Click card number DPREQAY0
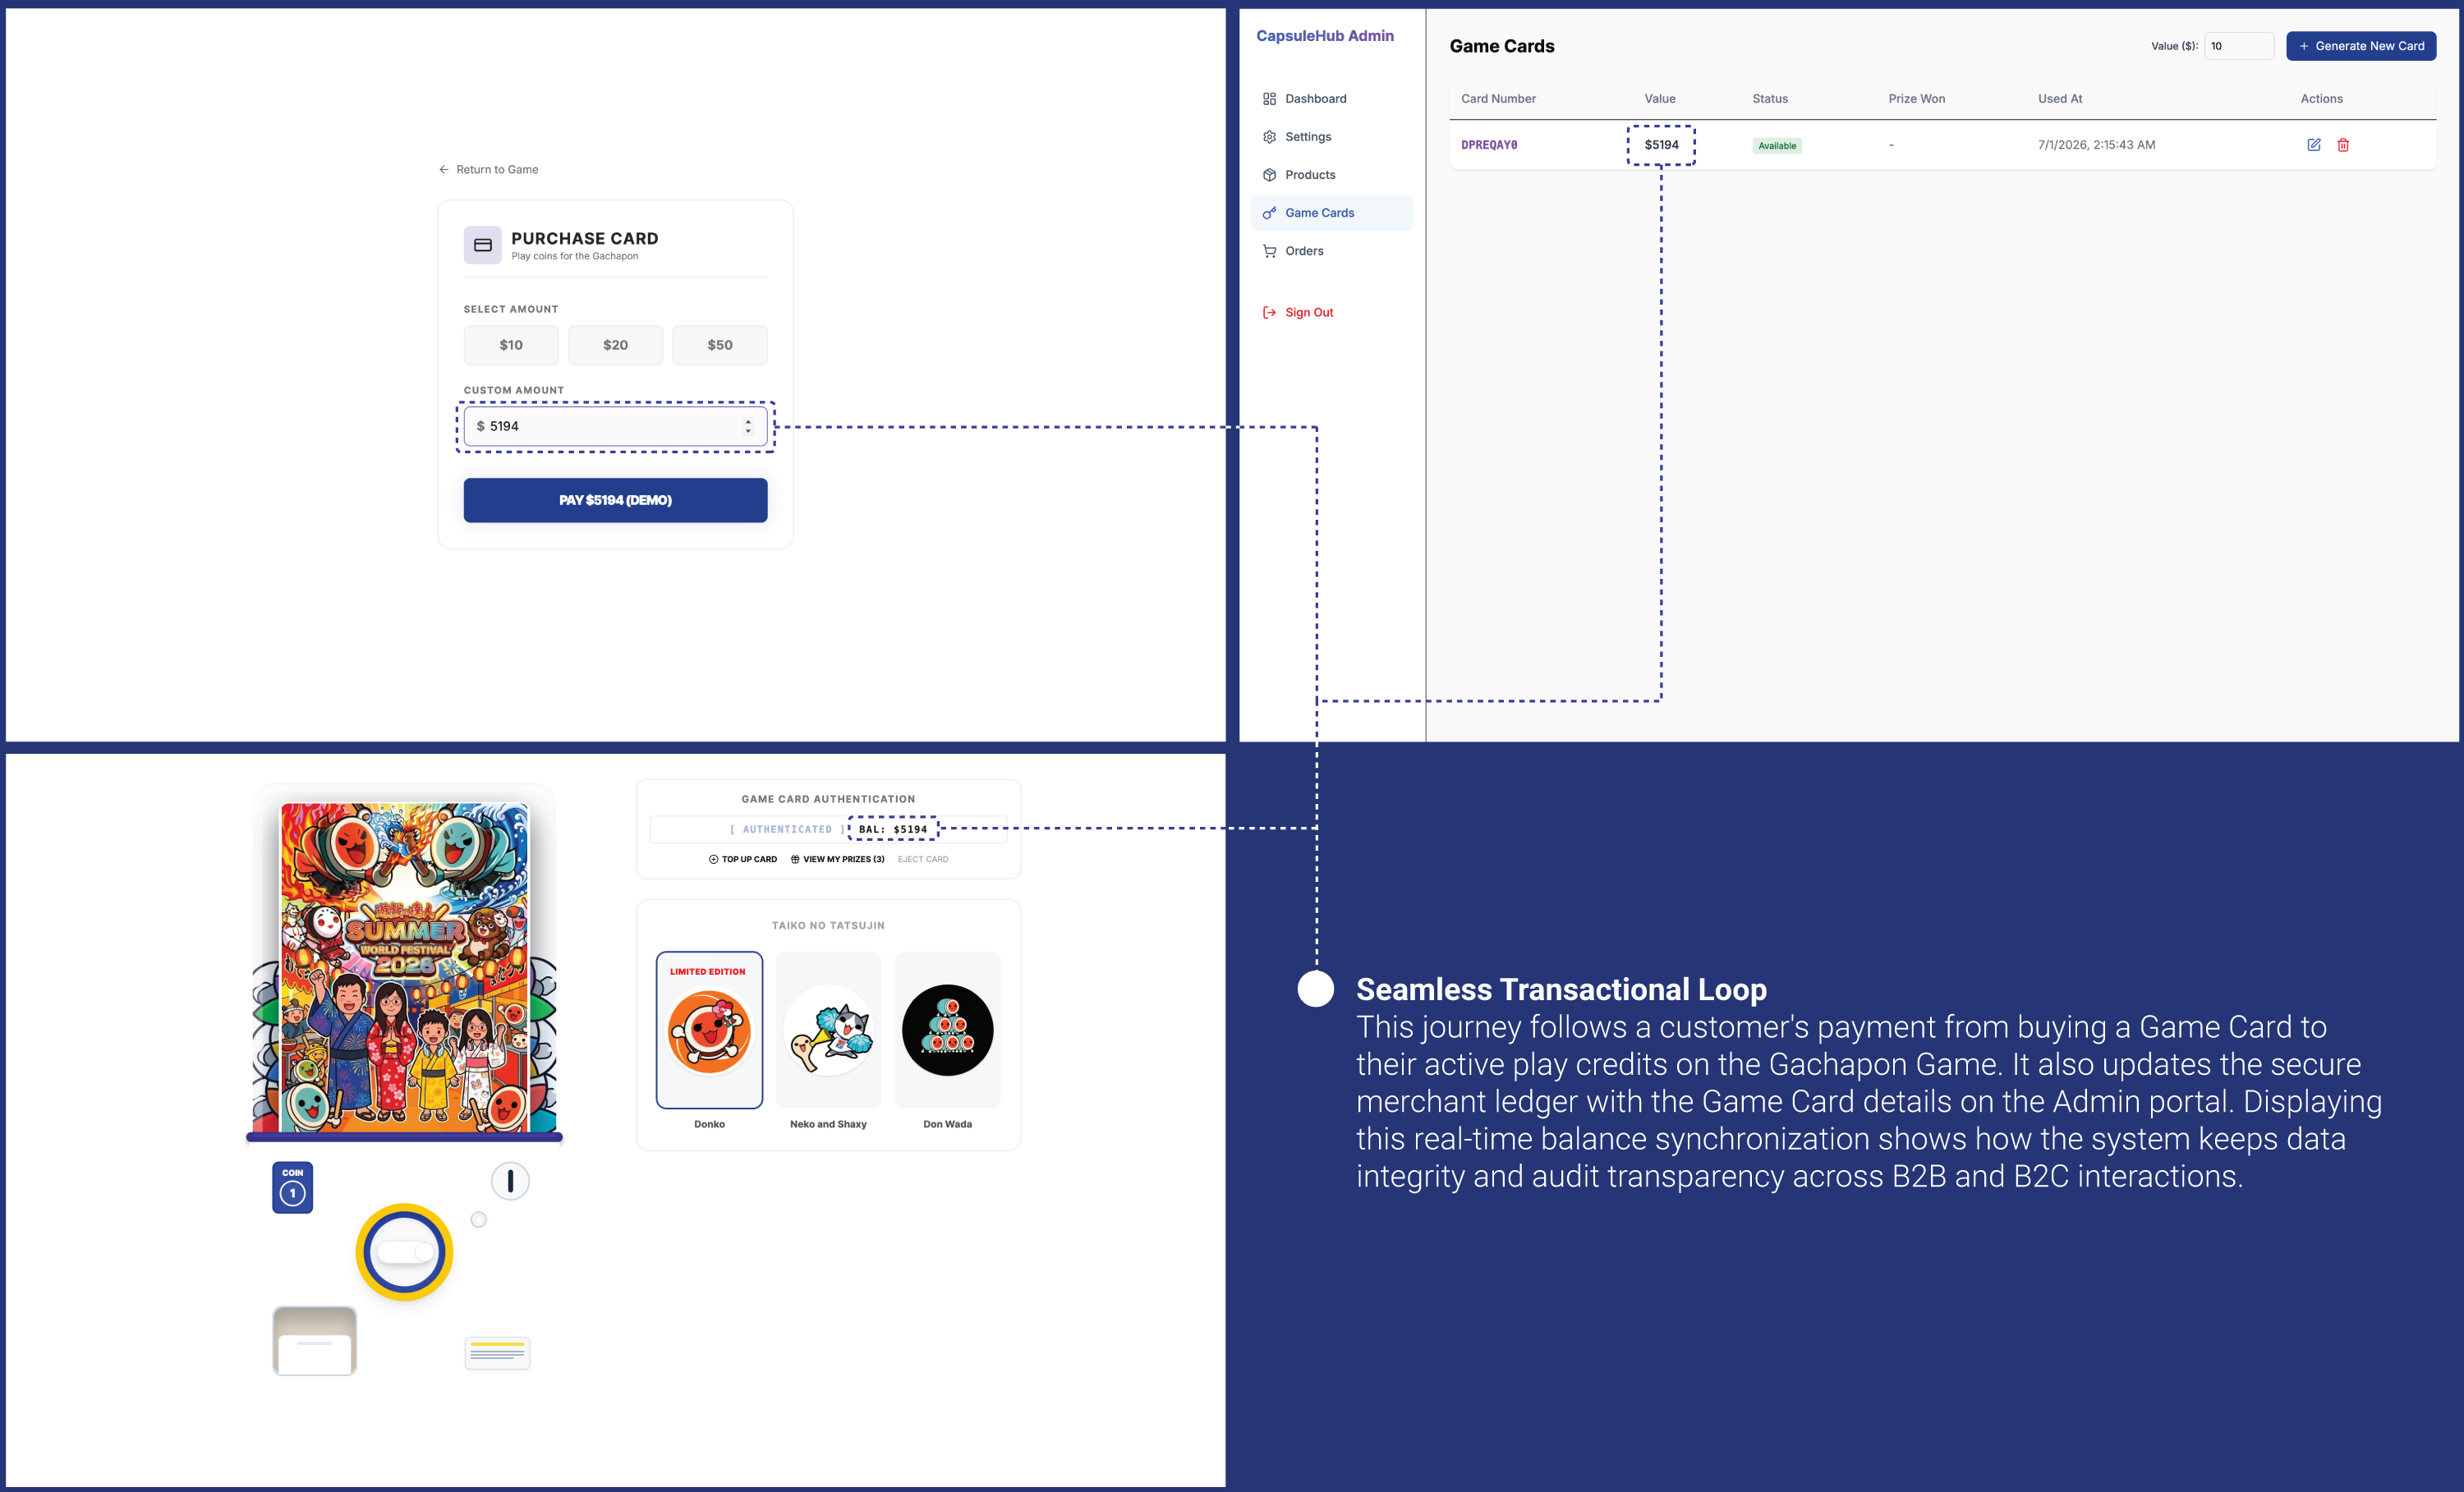This screenshot has width=2464, height=1492. coord(1489,145)
